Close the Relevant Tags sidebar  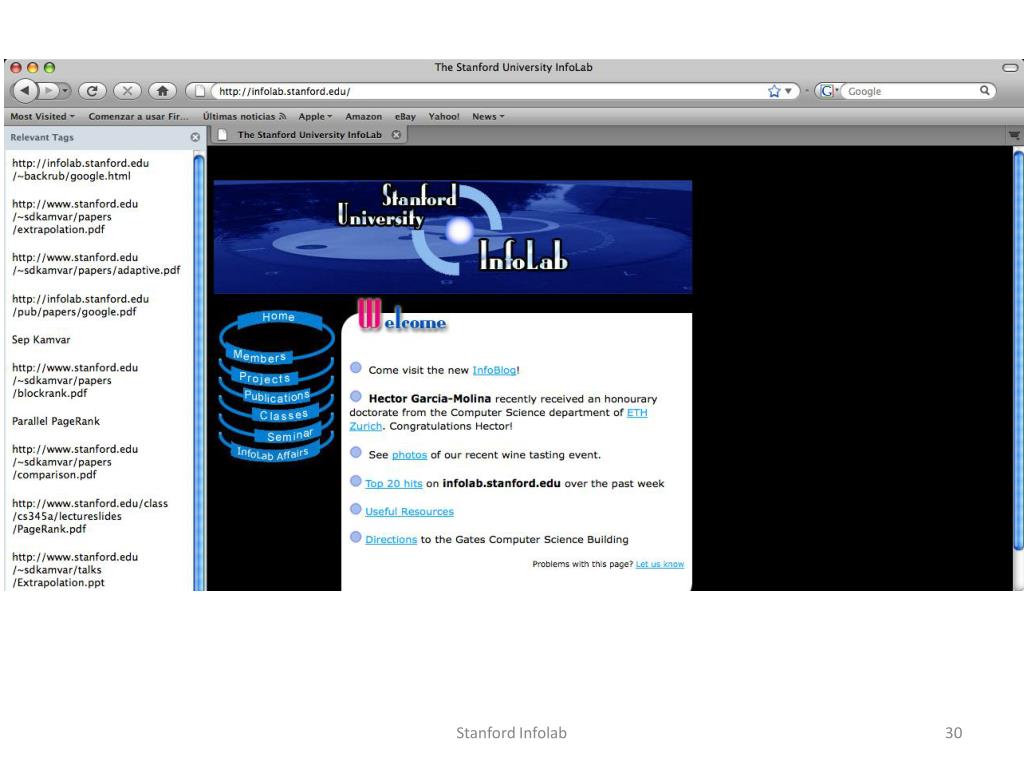195,137
